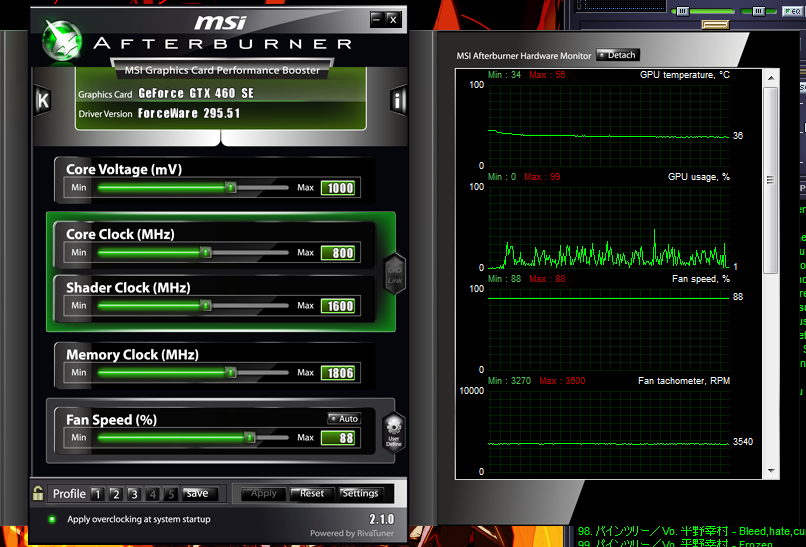Open the Kombustor K button
The height and width of the screenshot is (547, 806).
43,100
